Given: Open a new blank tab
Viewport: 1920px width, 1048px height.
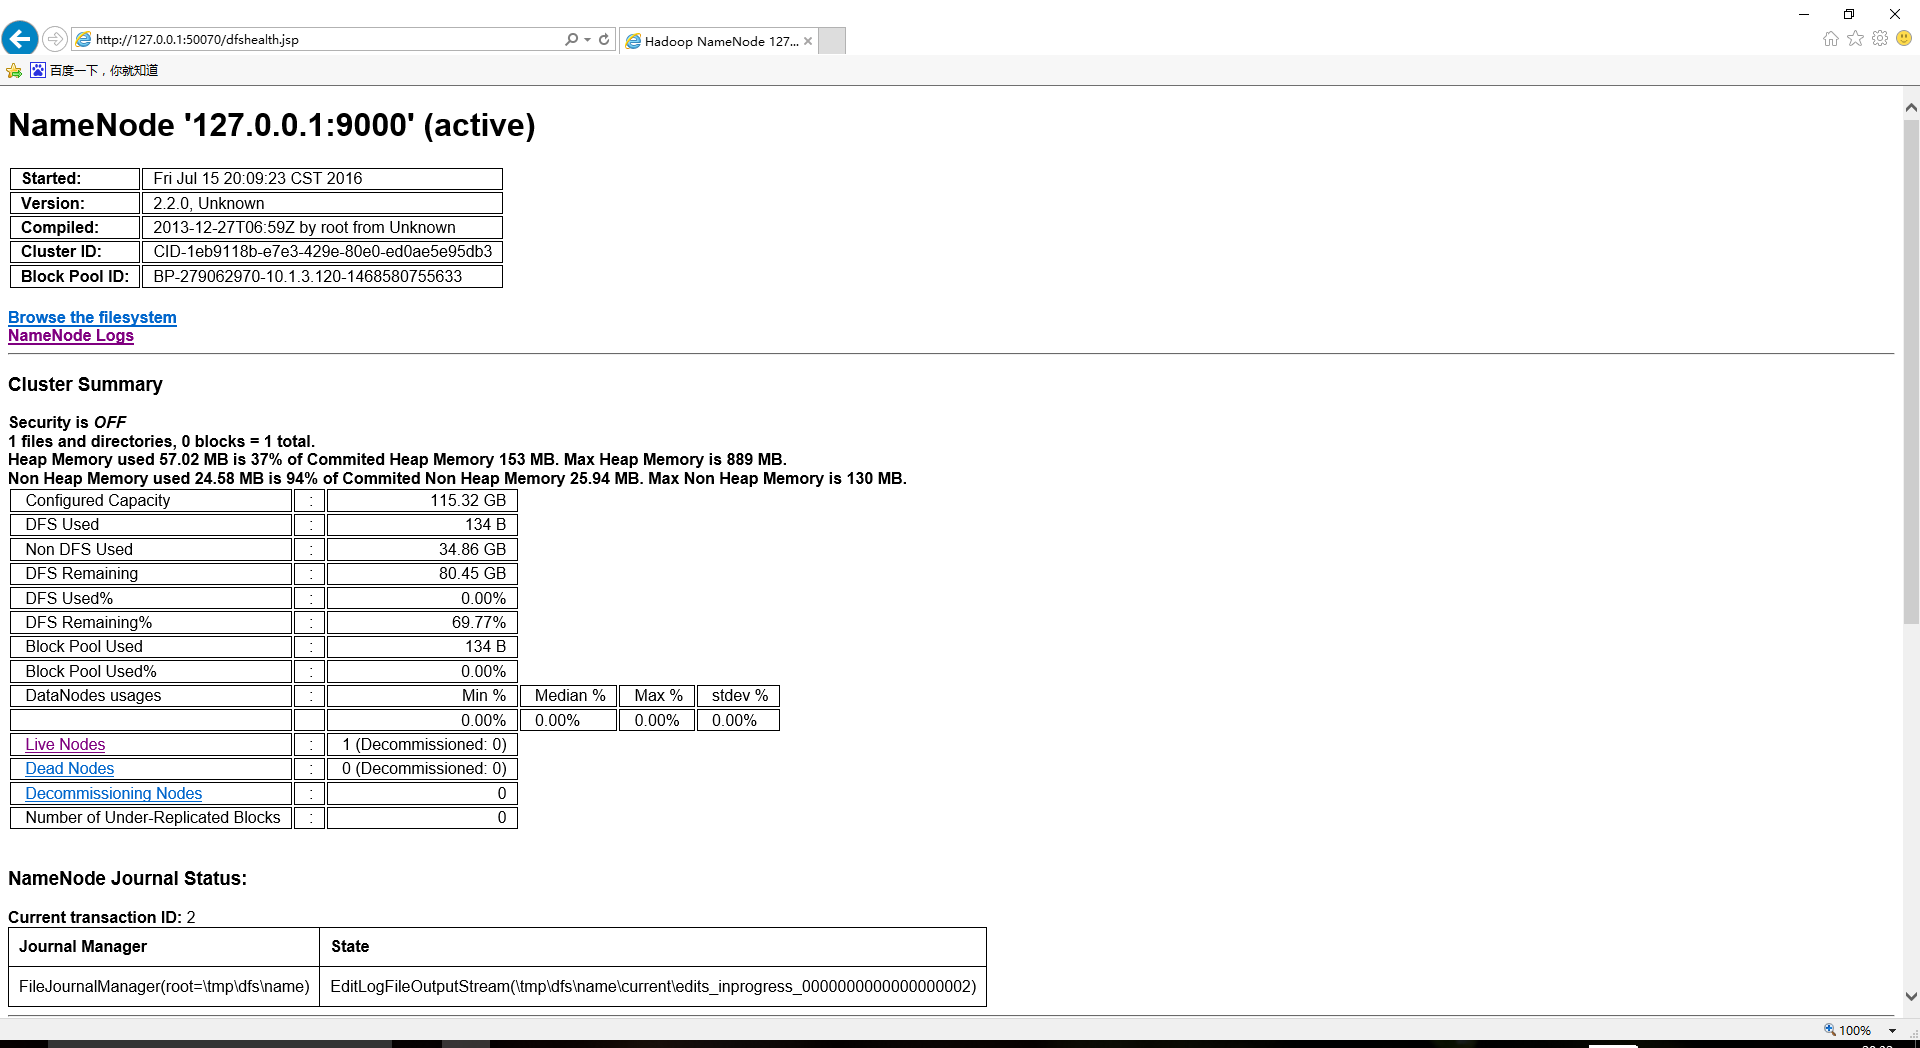Looking at the screenshot, I should click(x=832, y=41).
